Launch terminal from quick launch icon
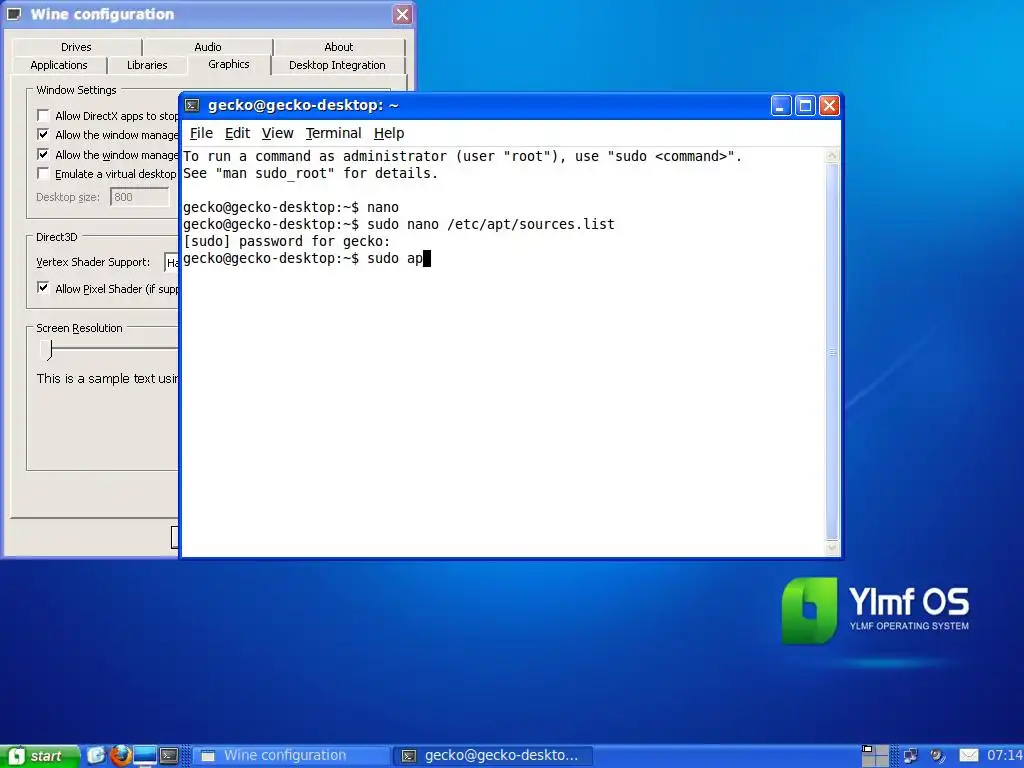 pos(169,756)
